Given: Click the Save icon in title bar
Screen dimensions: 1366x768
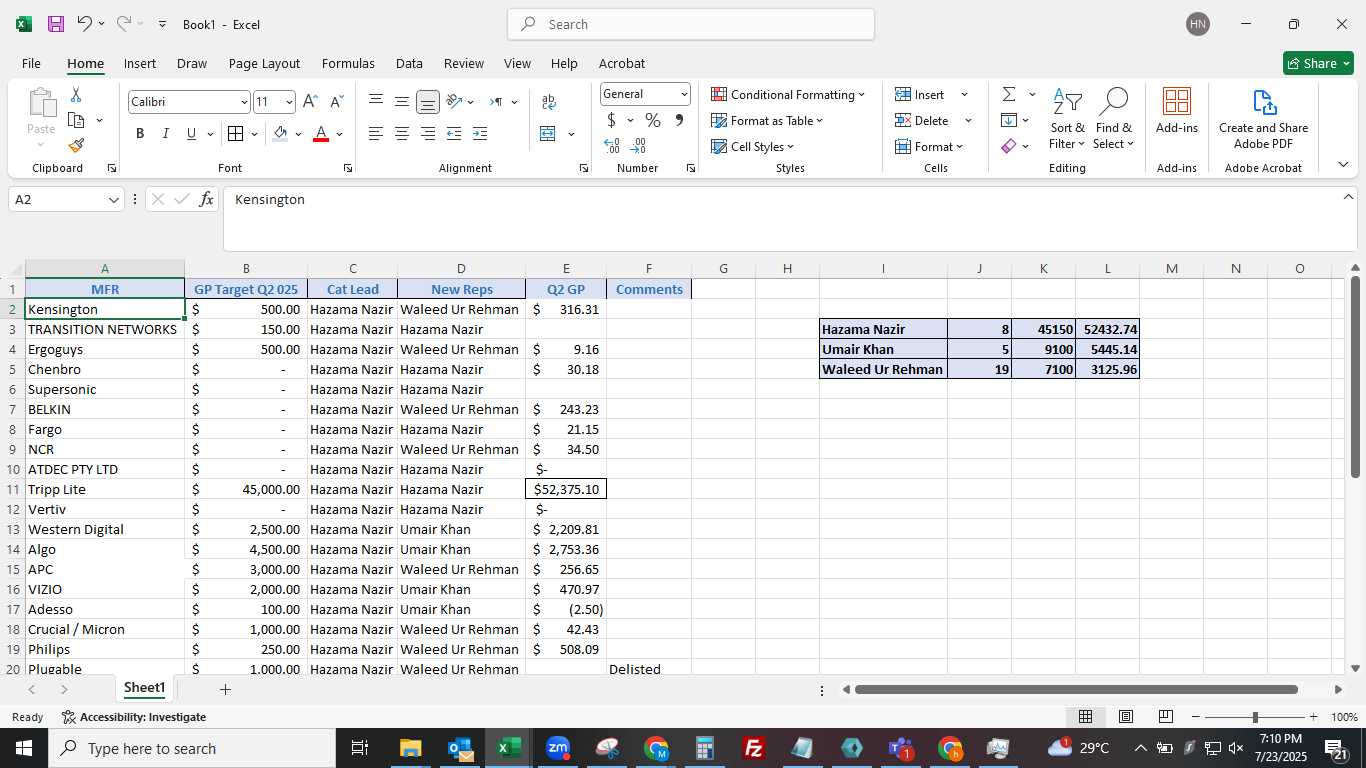Looking at the screenshot, I should pyautogui.click(x=56, y=24).
